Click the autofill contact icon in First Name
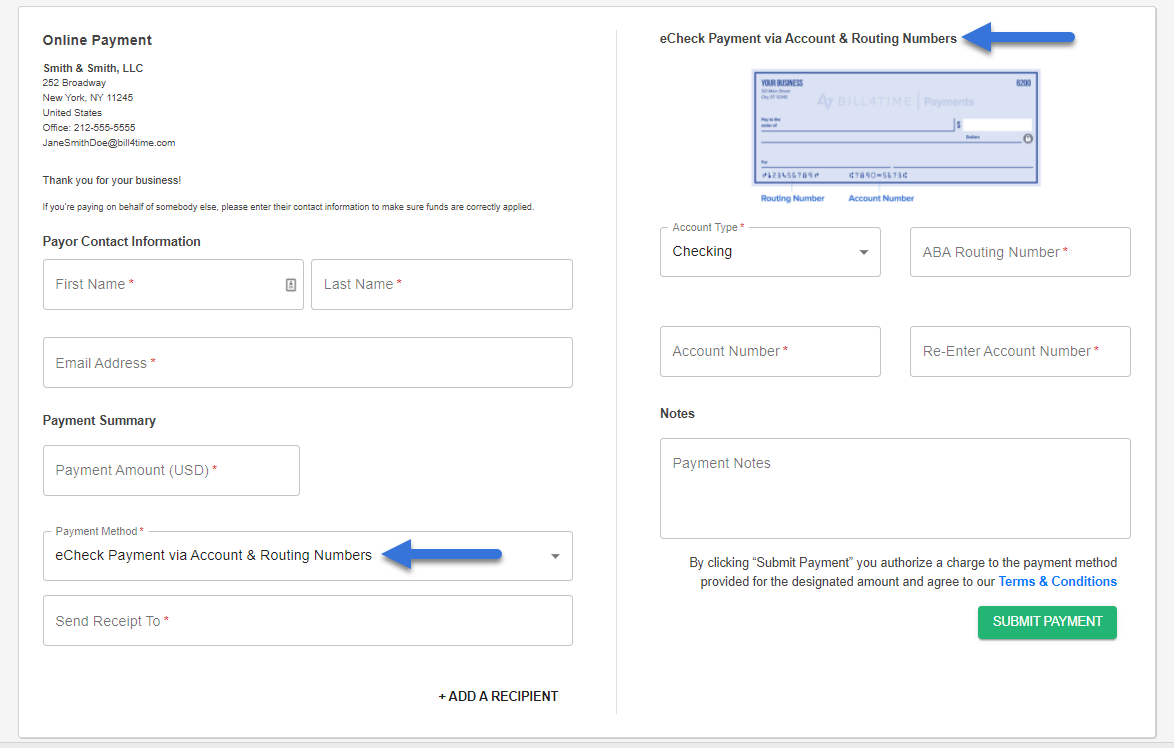 pyautogui.click(x=291, y=285)
